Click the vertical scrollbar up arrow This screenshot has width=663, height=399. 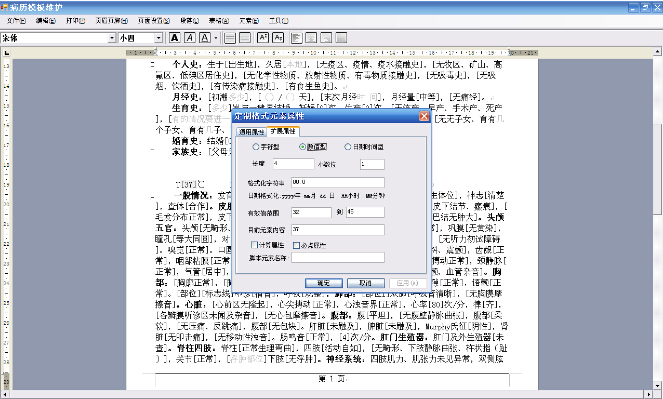coord(658,52)
